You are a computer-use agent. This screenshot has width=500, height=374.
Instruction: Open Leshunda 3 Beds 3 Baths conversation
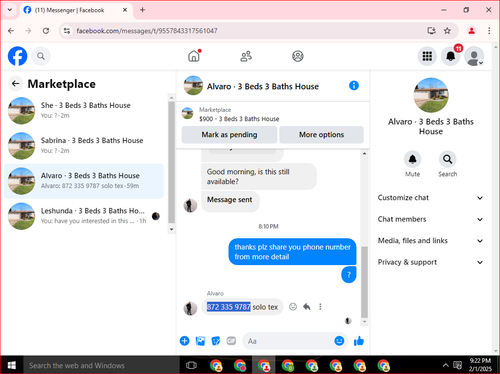pyautogui.click(x=84, y=216)
